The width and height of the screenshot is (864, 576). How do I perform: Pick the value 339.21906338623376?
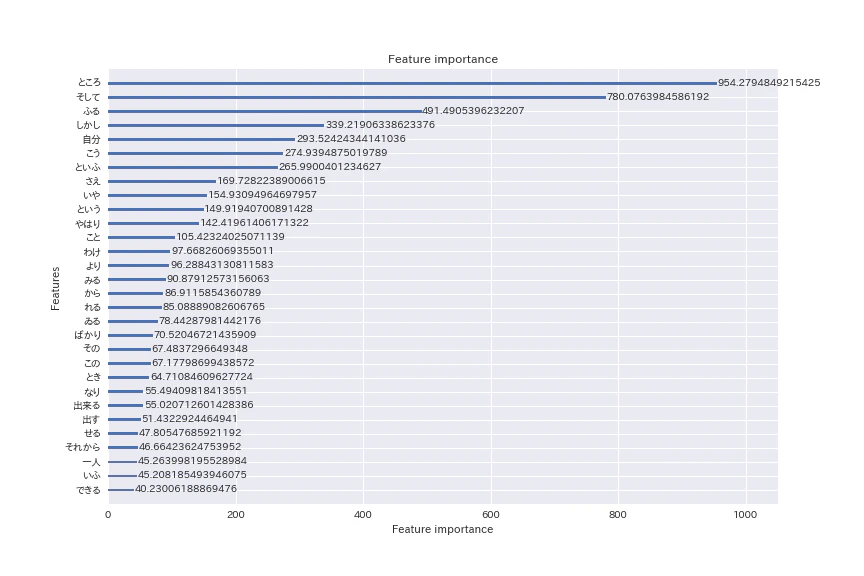[x=380, y=125]
